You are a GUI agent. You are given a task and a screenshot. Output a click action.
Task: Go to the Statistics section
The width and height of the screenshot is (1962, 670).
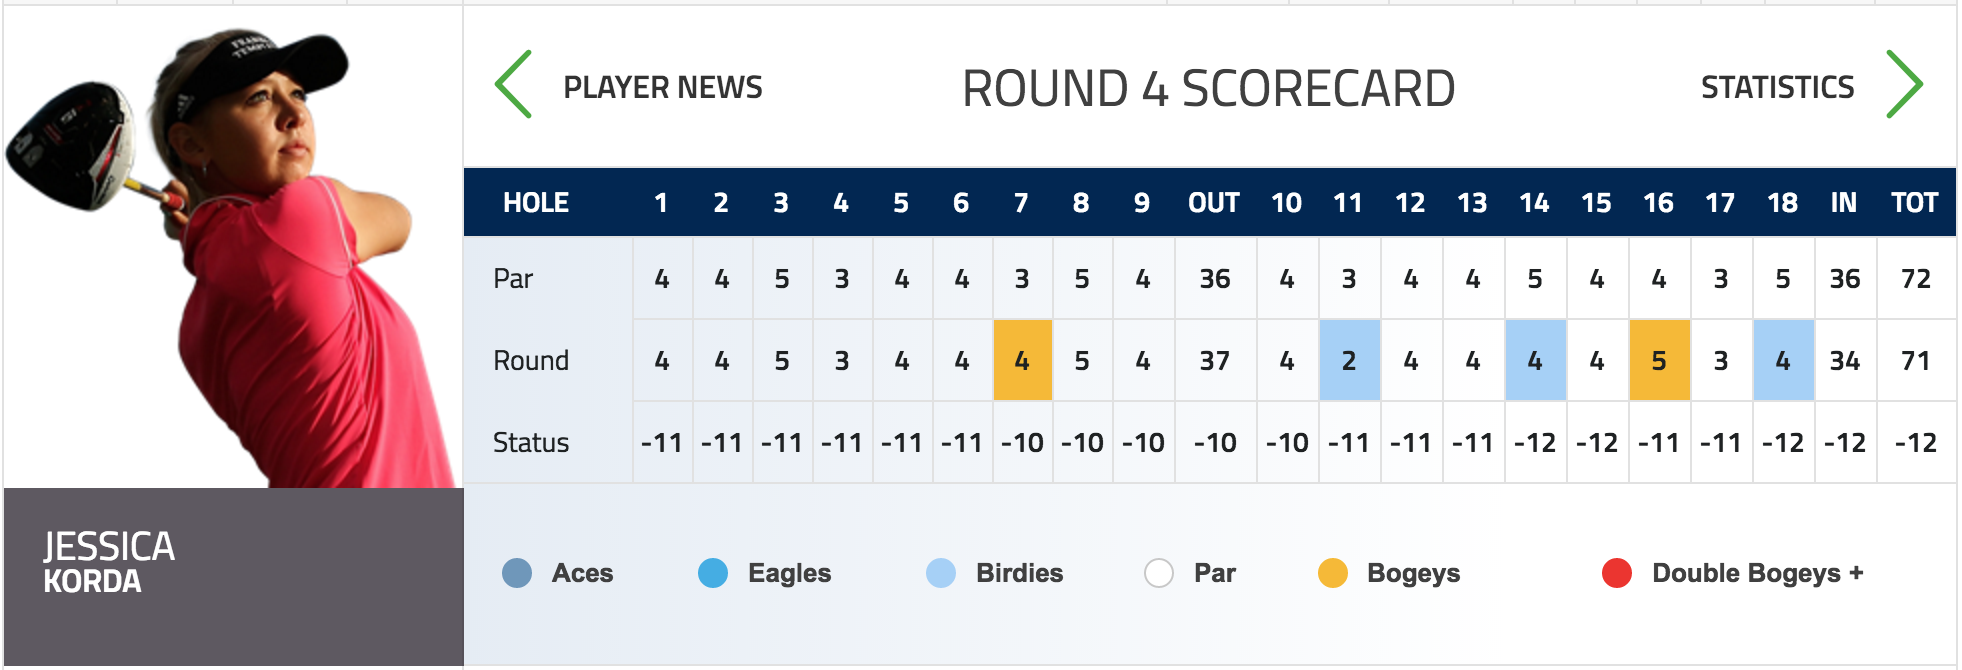click(x=1777, y=88)
